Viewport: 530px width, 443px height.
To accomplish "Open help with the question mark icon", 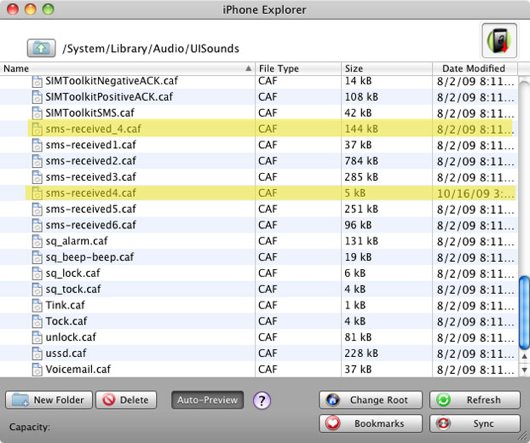I will tap(262, 400).
